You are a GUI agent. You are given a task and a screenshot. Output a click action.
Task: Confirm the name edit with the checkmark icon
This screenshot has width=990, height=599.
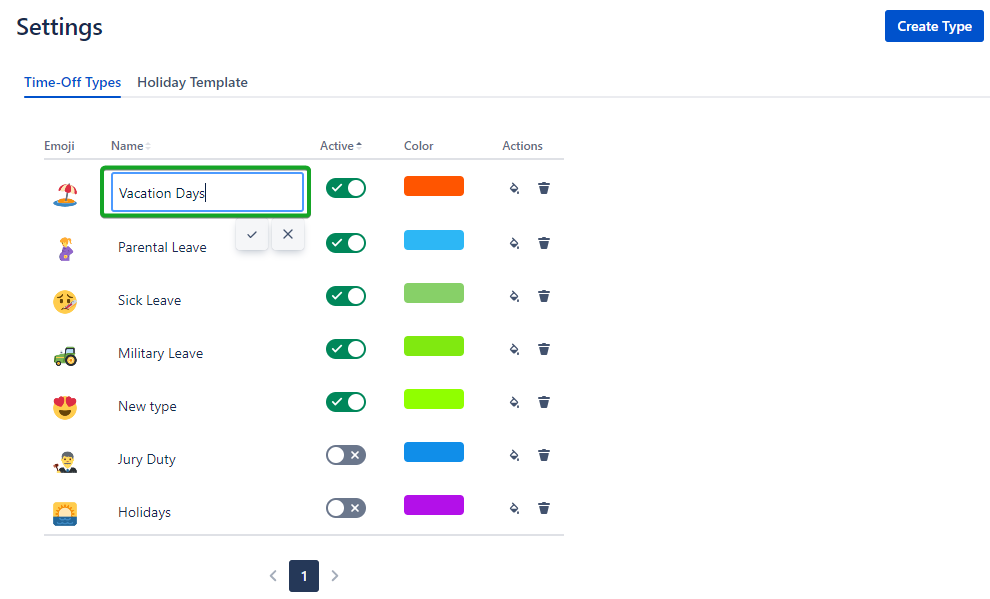click(252, 235)
